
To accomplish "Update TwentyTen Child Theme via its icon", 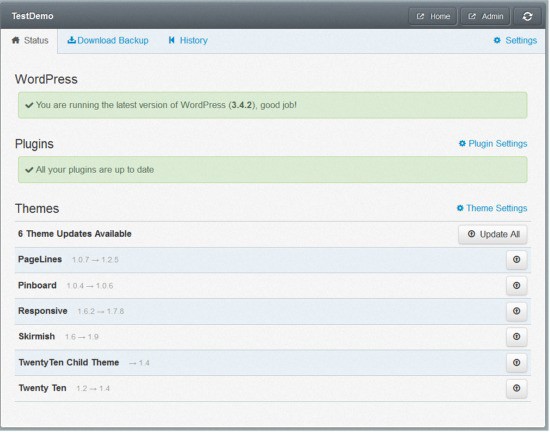I will point(516,362).
